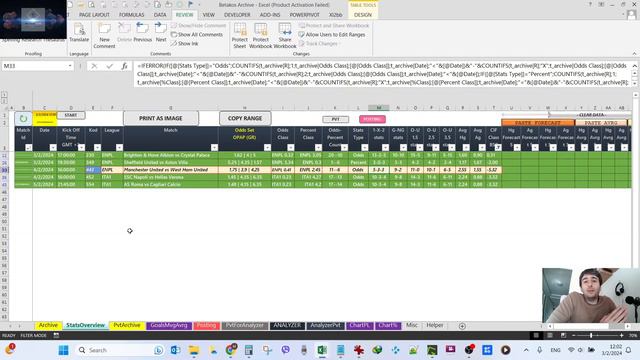Open the DEVELOPER ribbon tab
The image size is (640, 360).
click(x=237, y=15)
